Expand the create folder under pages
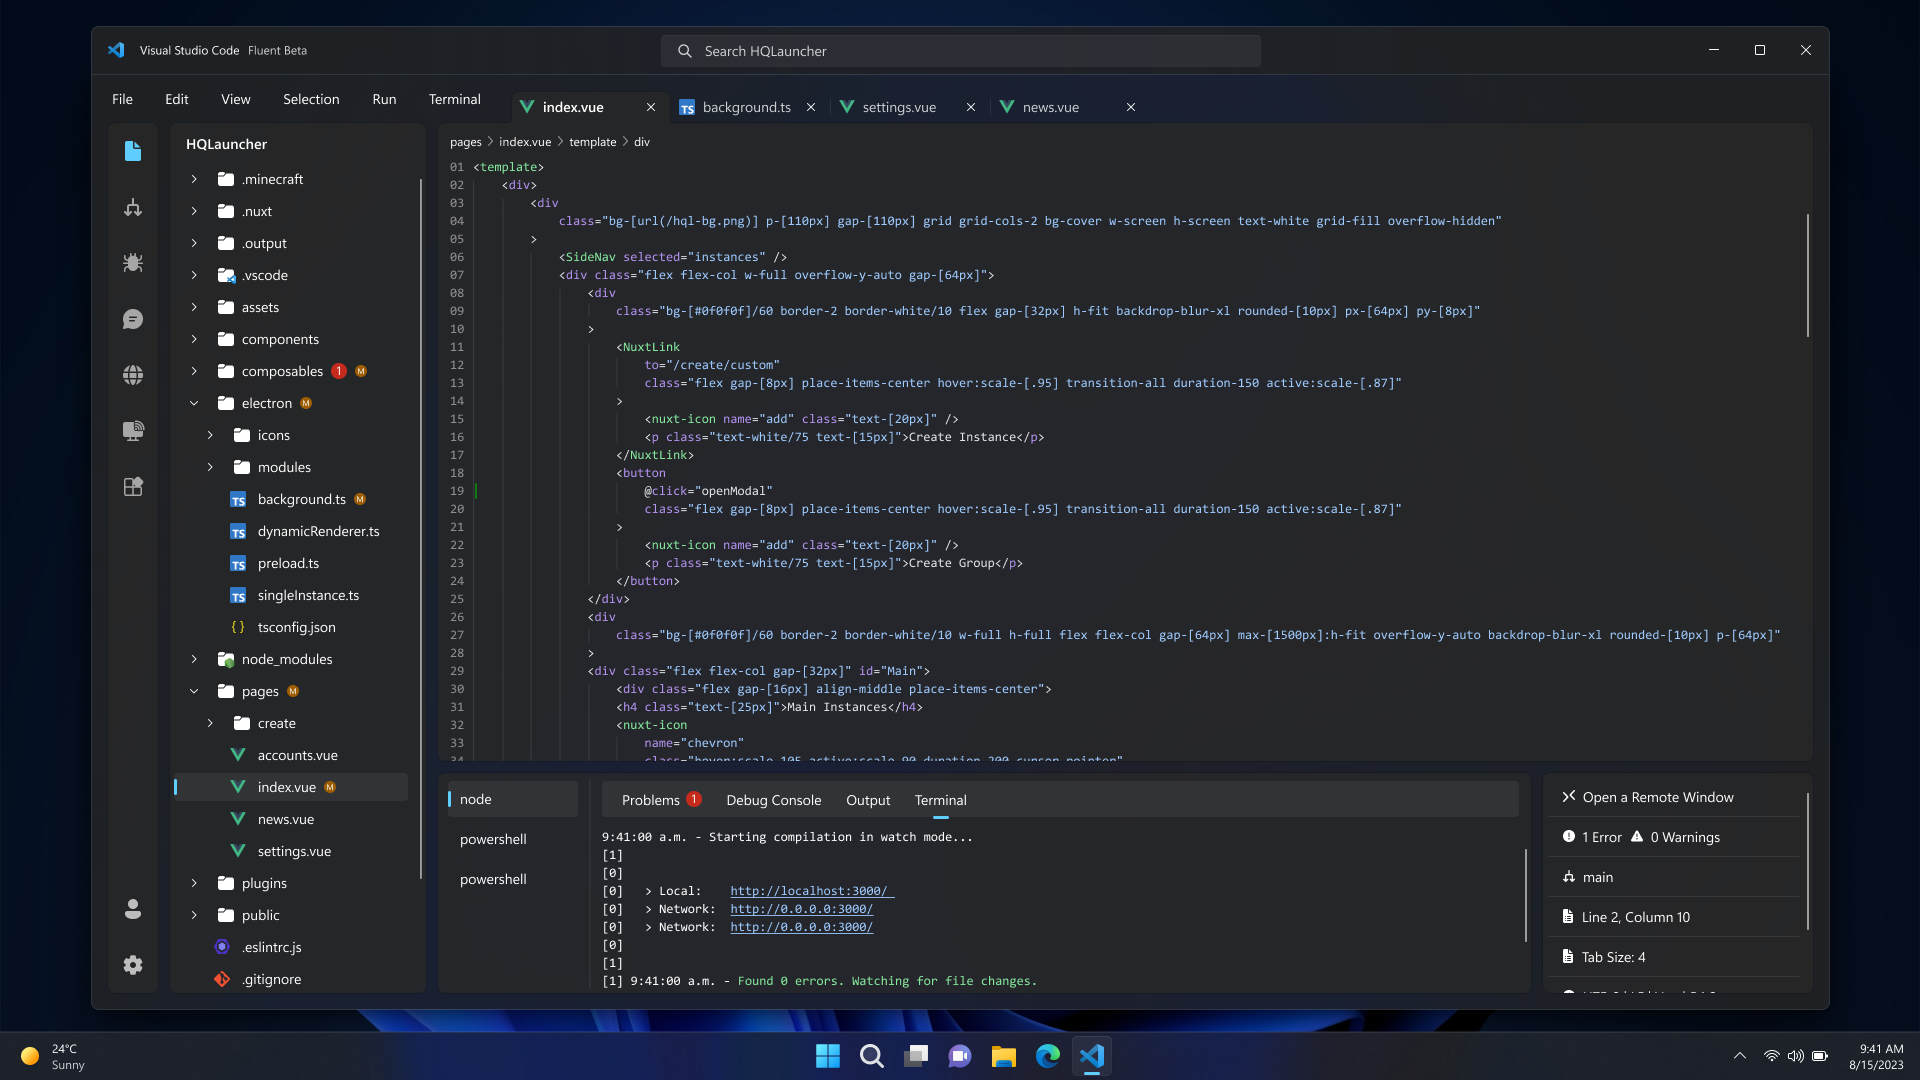 click(x=210, y=723)
